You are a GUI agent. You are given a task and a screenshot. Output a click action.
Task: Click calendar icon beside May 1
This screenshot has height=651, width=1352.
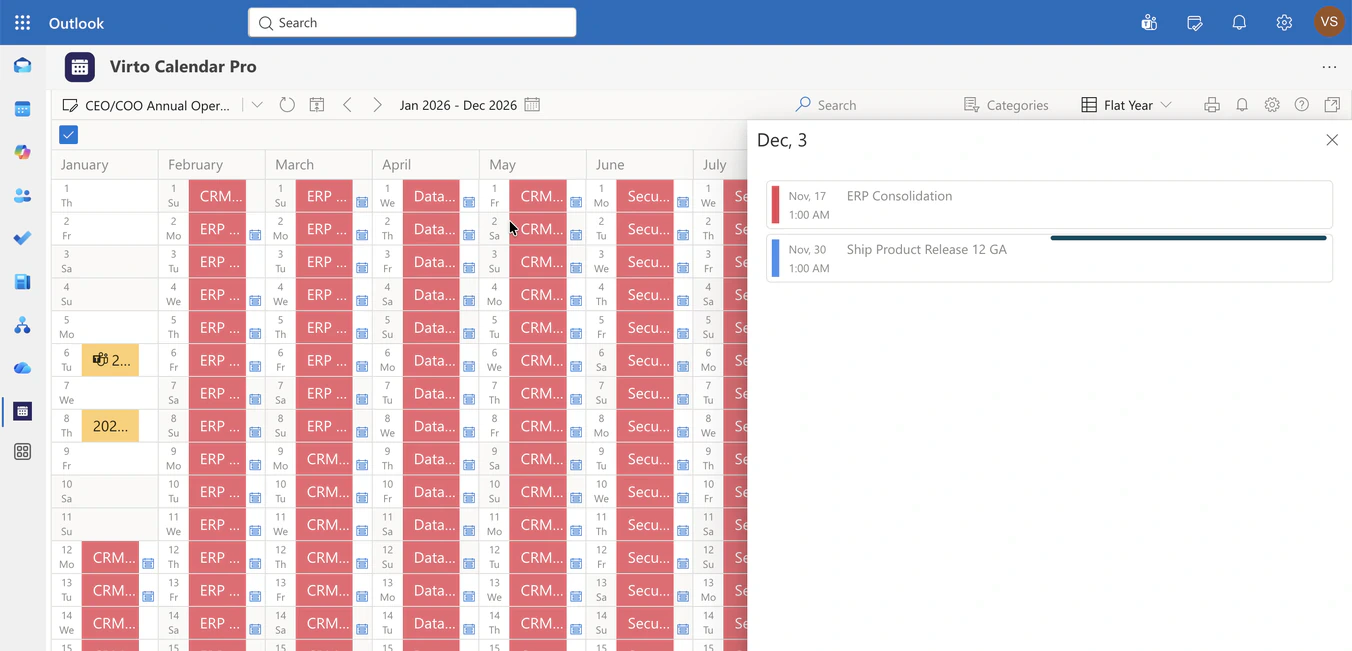point(576,202)
